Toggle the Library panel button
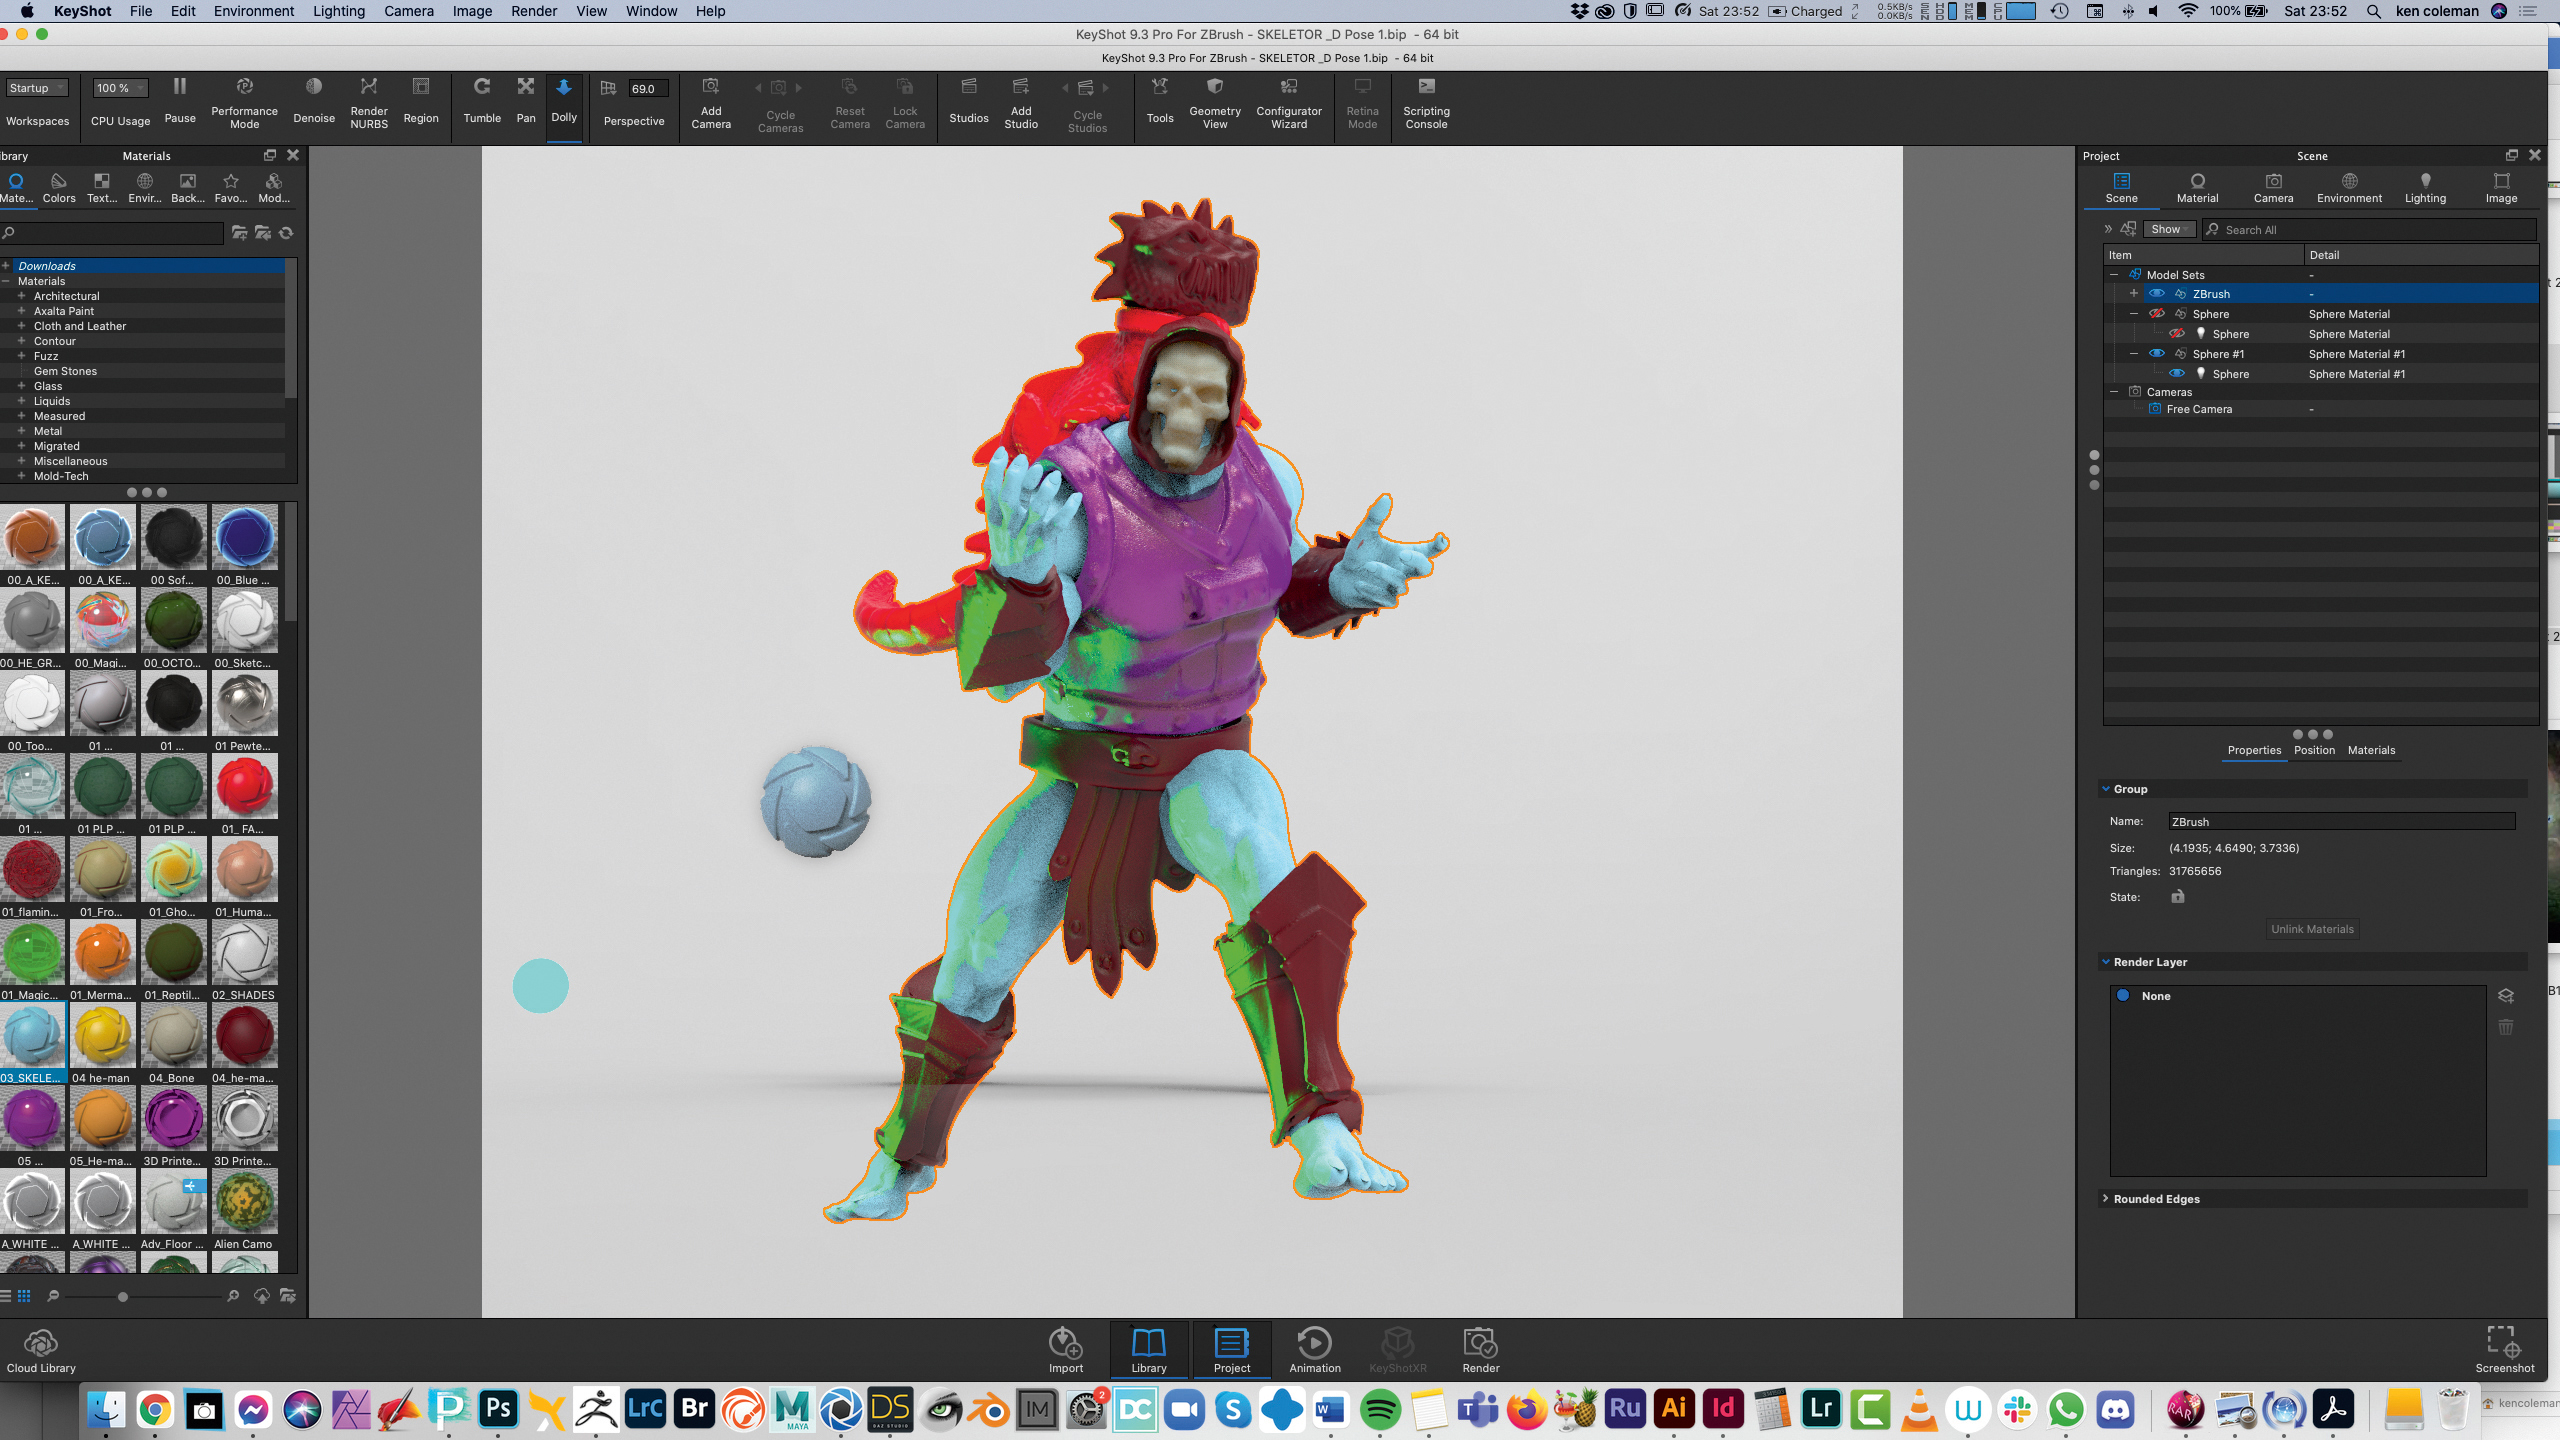The height and width of the screenshot is (1440, 2560). click(1149, 1349)
